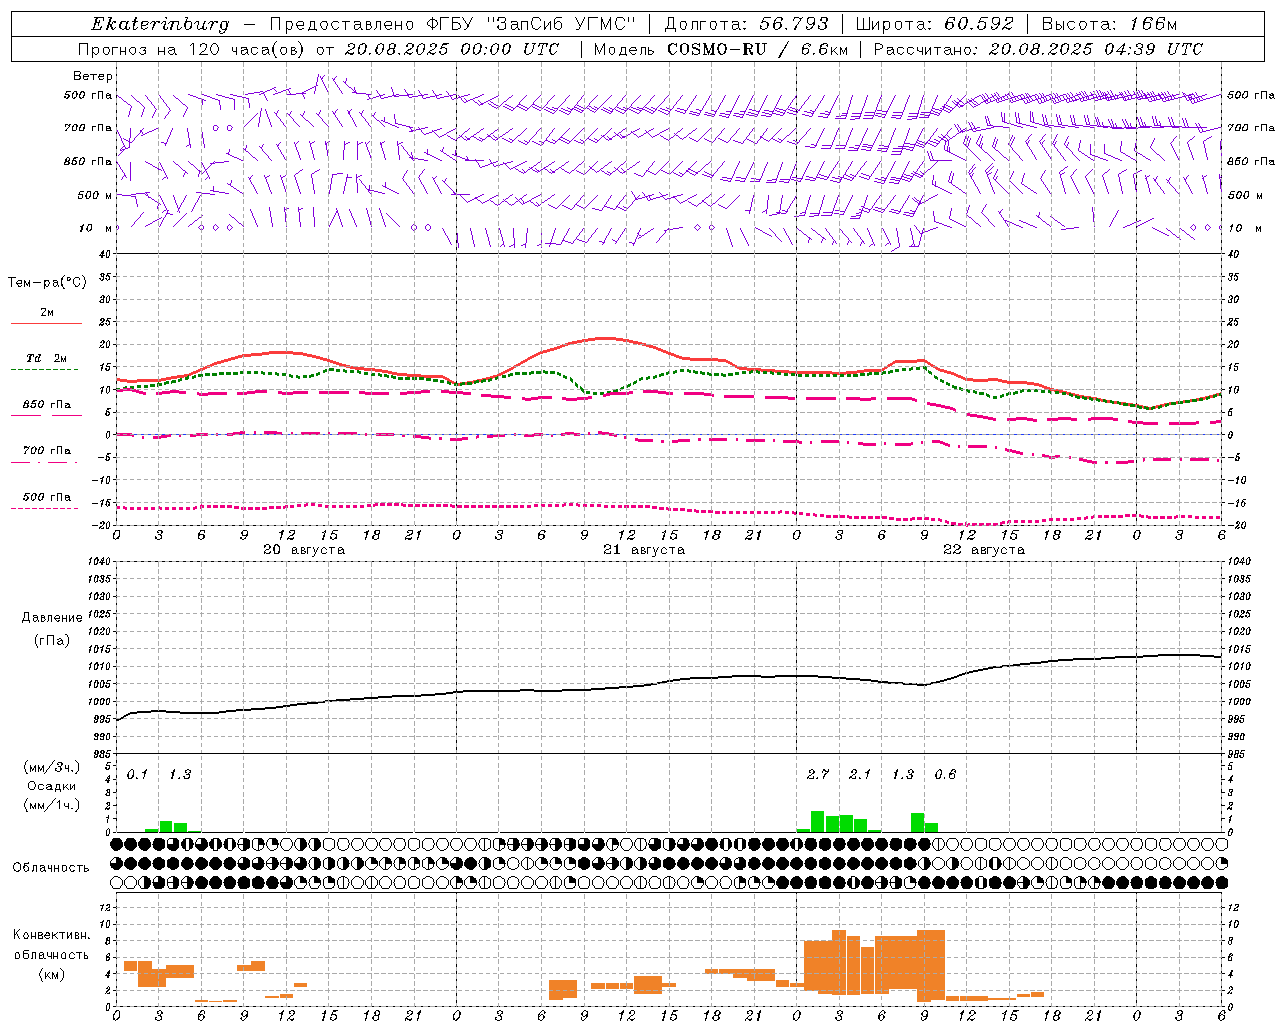Viewport: 1280px width, 1024px height.
Task: Click the 2.7 precipitation value
Action: (x=818, y=775)
